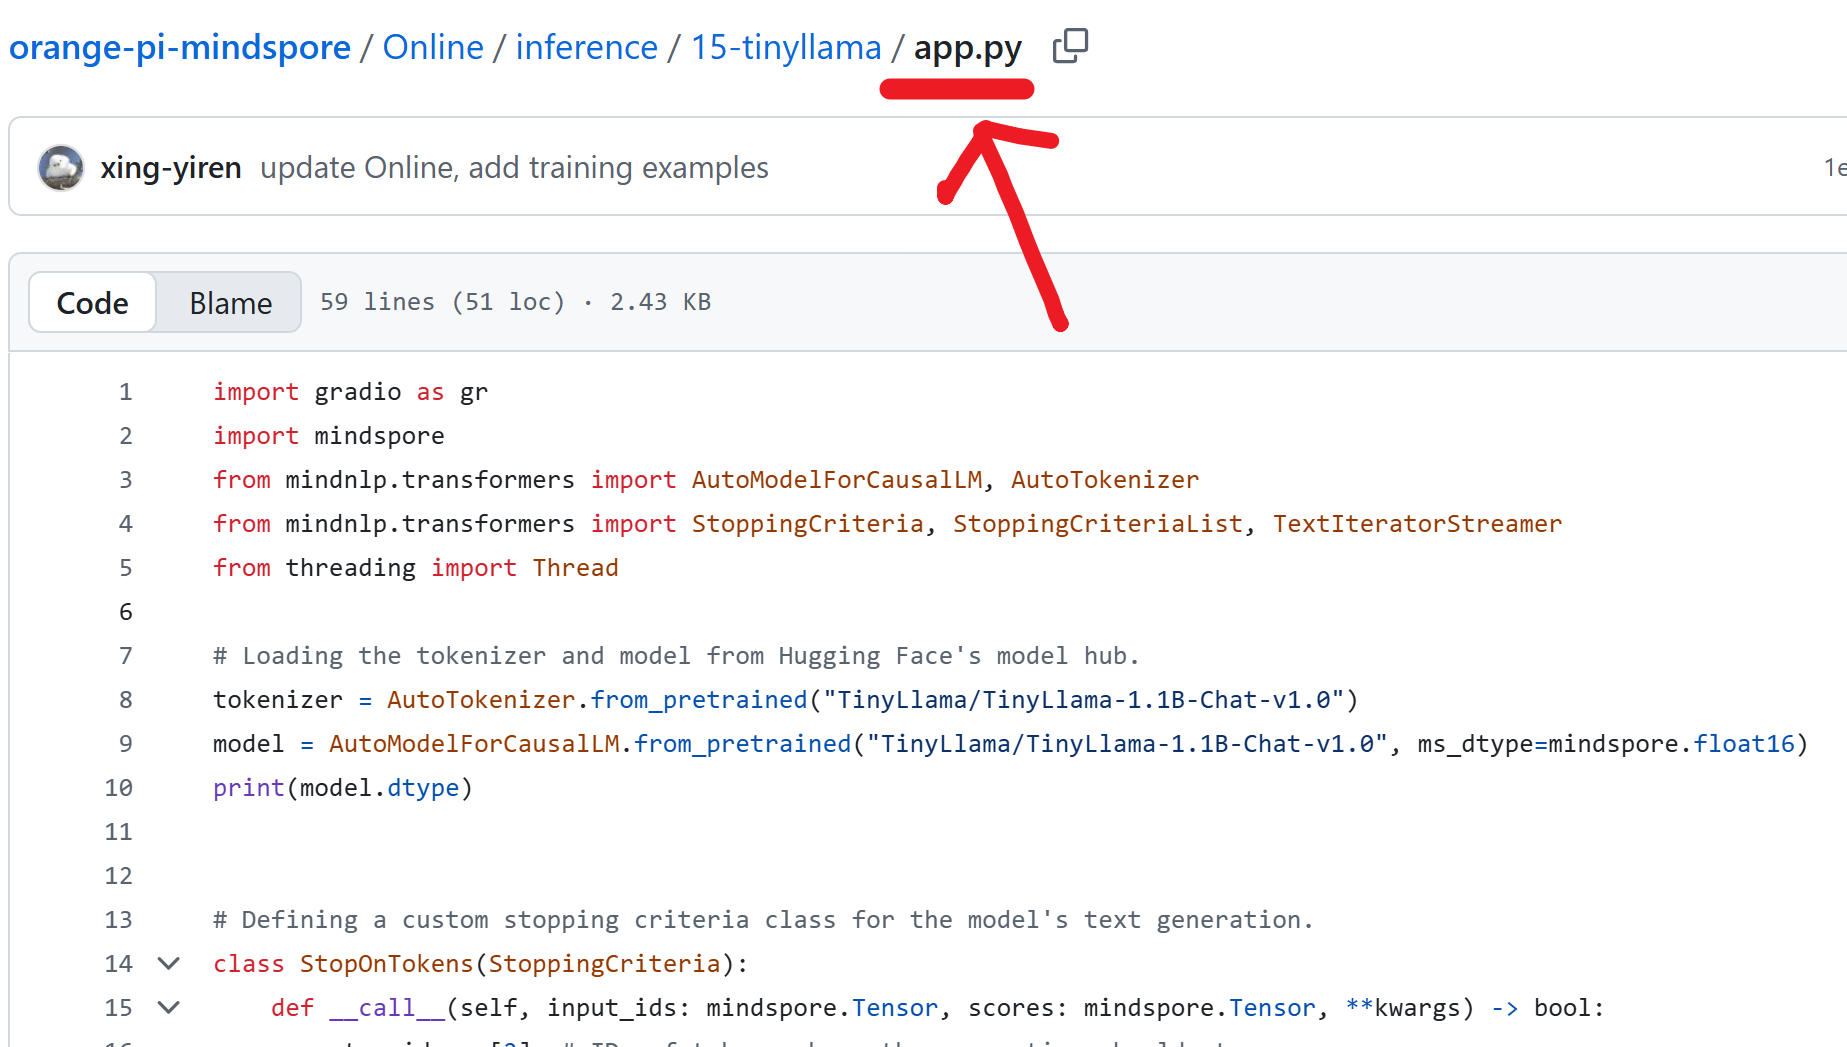
Task: Select line number 13
Action: tap(119, 920)
